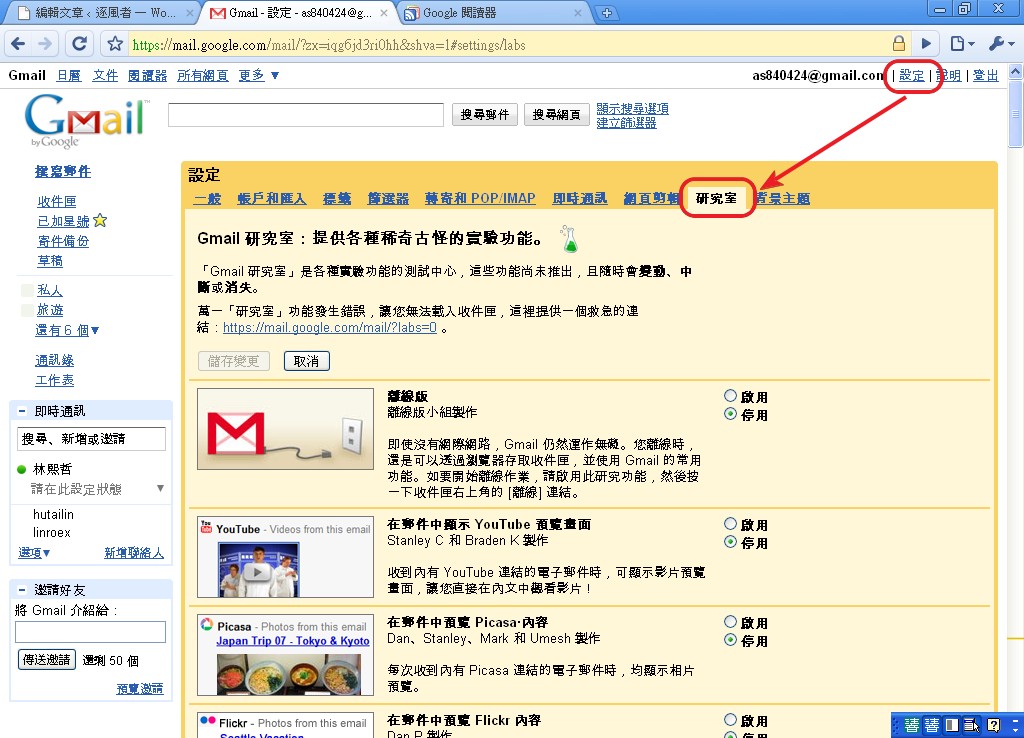This screenshot has width=1024, height=738.
Task: Enable YouTube preview in mail
Action: coord(730,524)
